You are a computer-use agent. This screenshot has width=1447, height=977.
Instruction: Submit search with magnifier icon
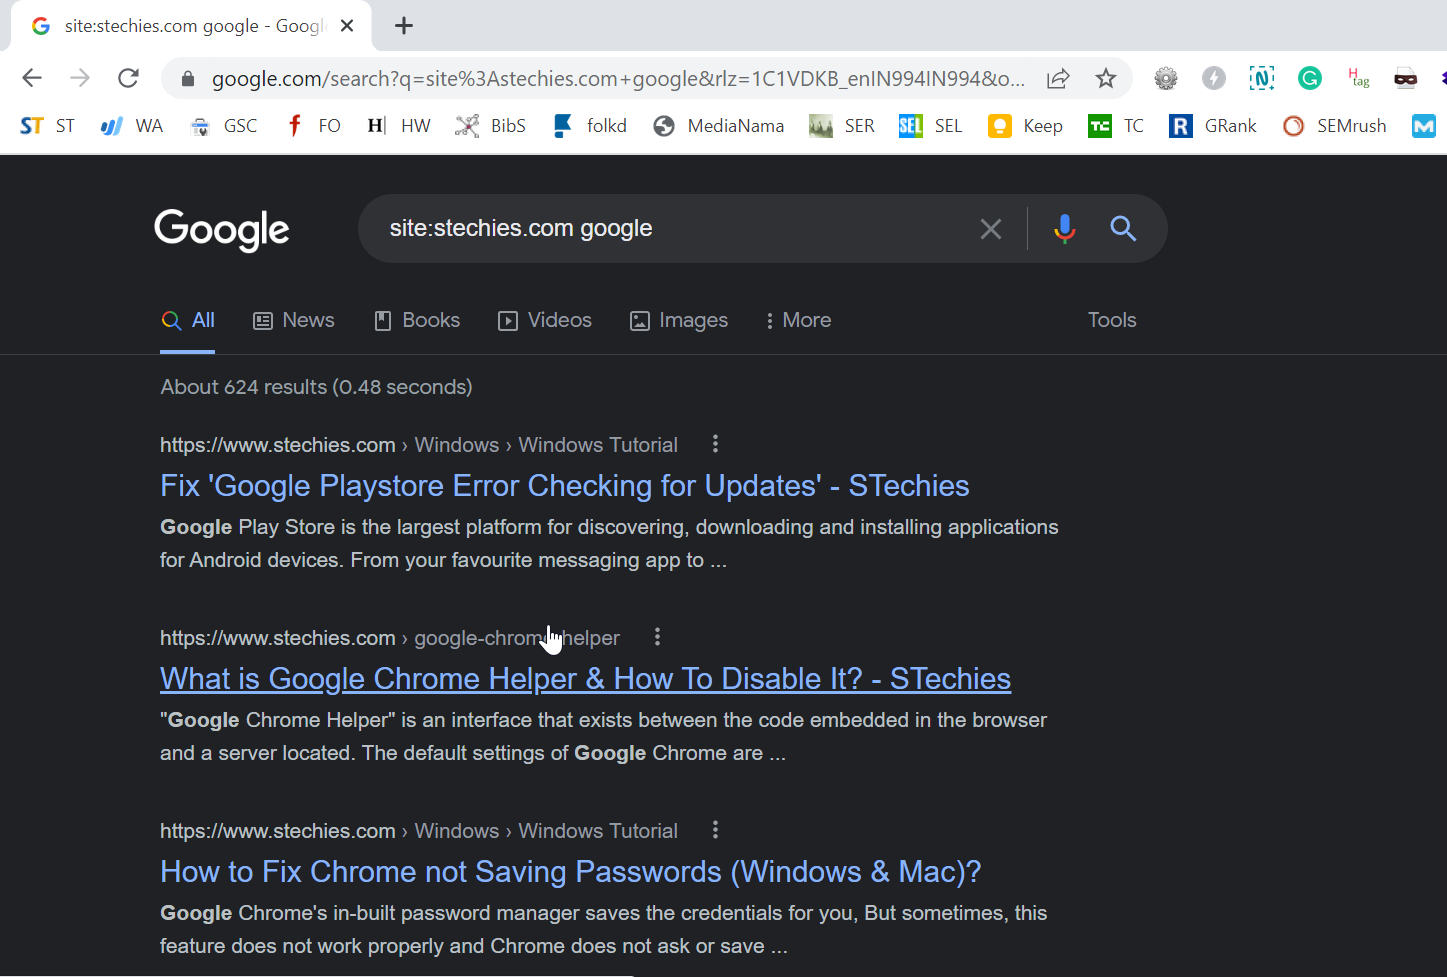pos(1123,229)
